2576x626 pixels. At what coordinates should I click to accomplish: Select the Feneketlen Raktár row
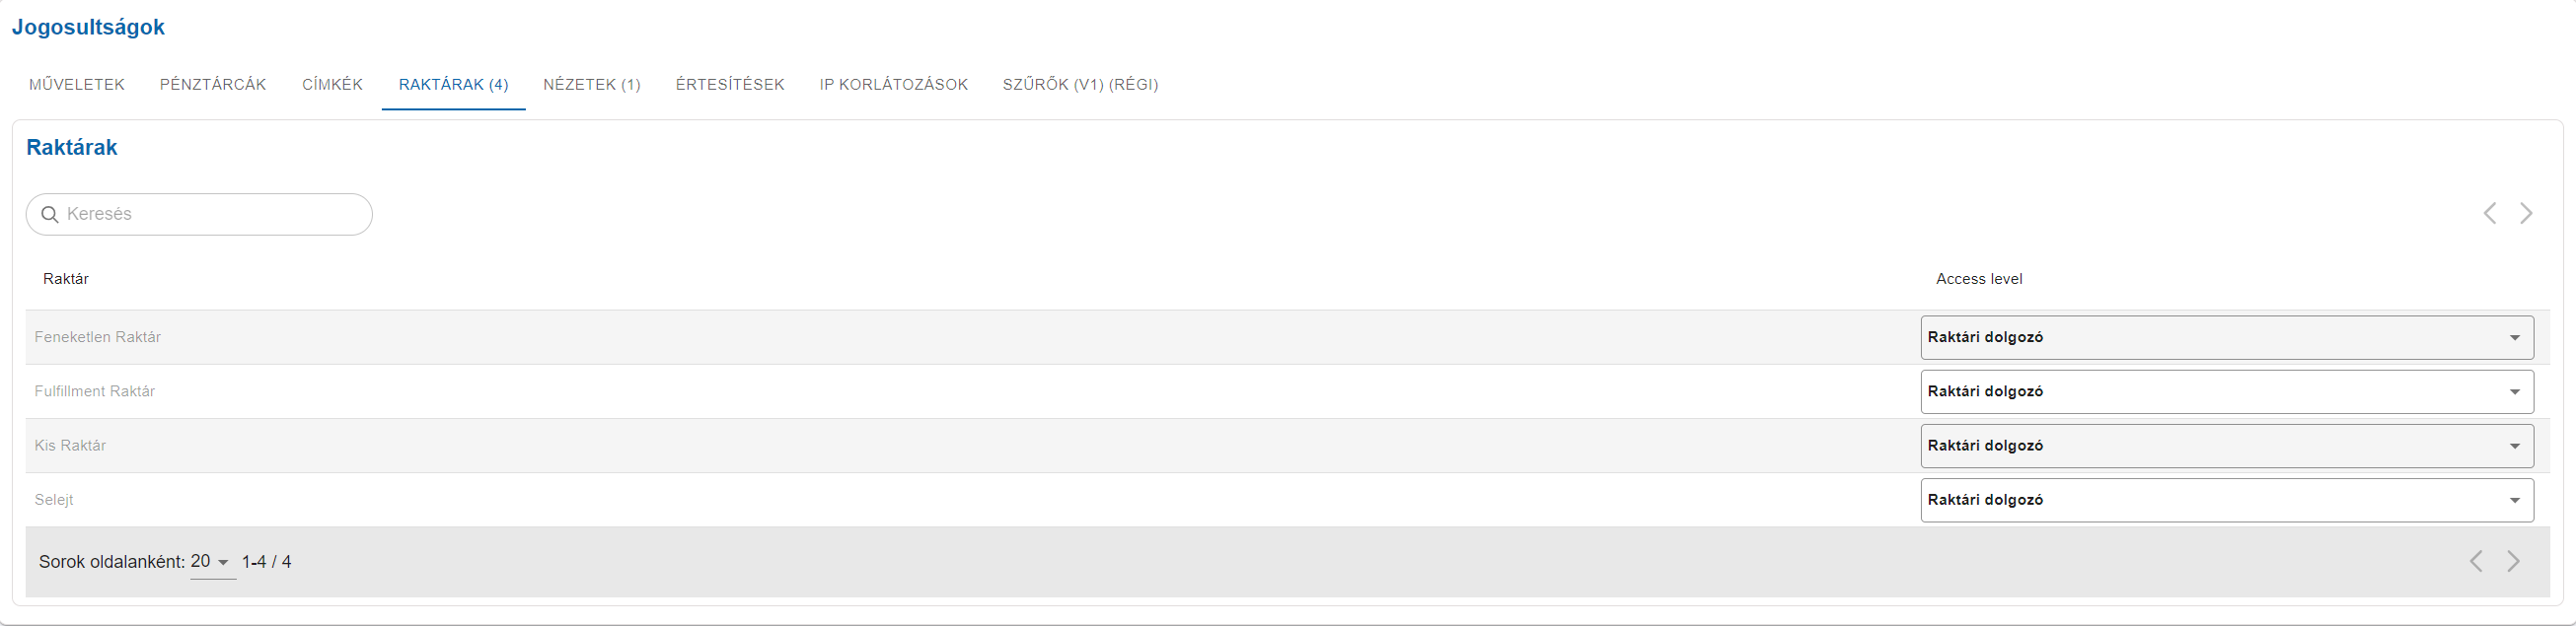pos(1288,338)
